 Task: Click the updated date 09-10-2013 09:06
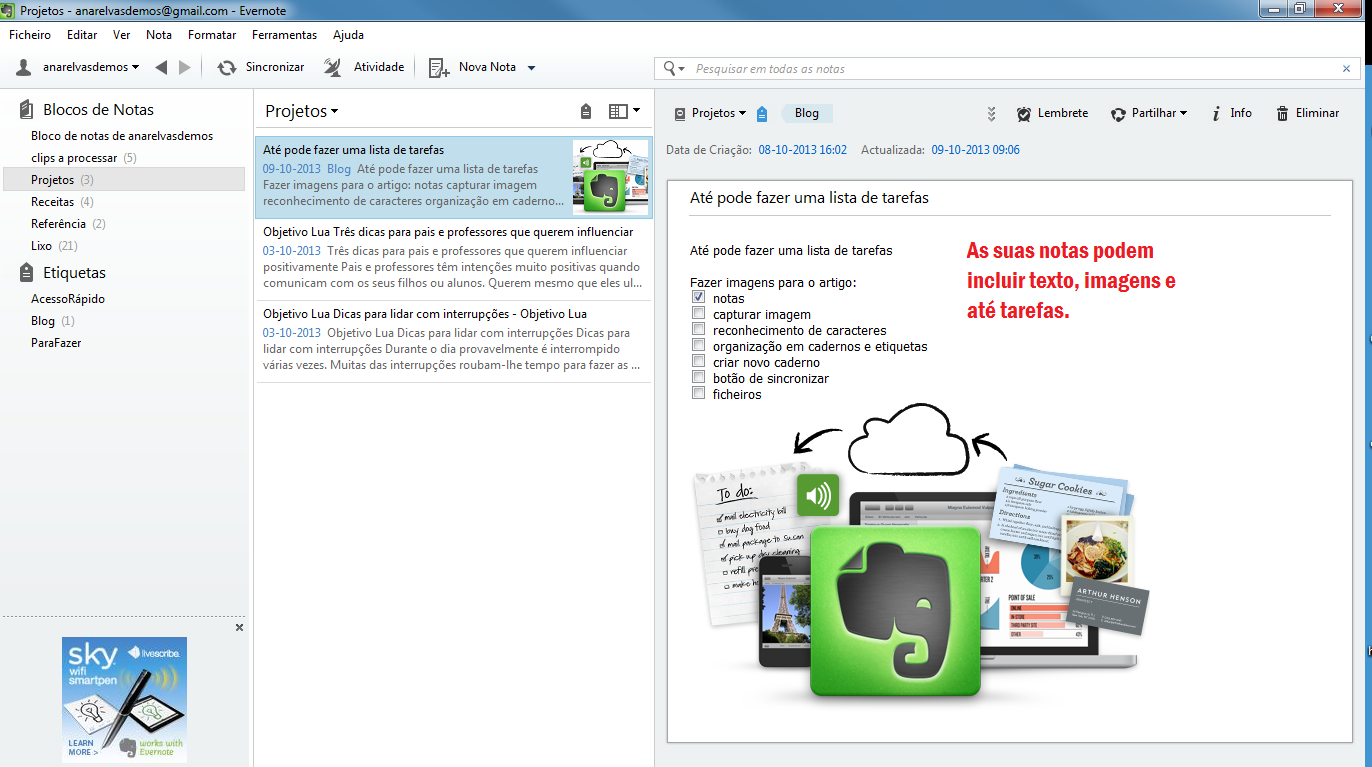coord(975,150)
